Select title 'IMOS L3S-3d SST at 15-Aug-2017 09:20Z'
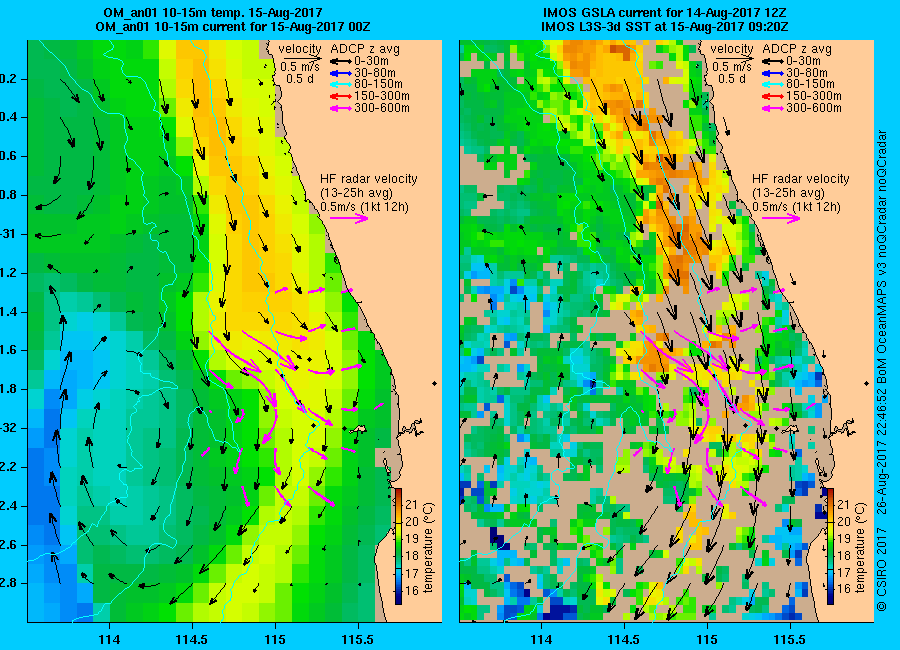The width and height of the screenshot is (900, 650). [x=665, y=26]
